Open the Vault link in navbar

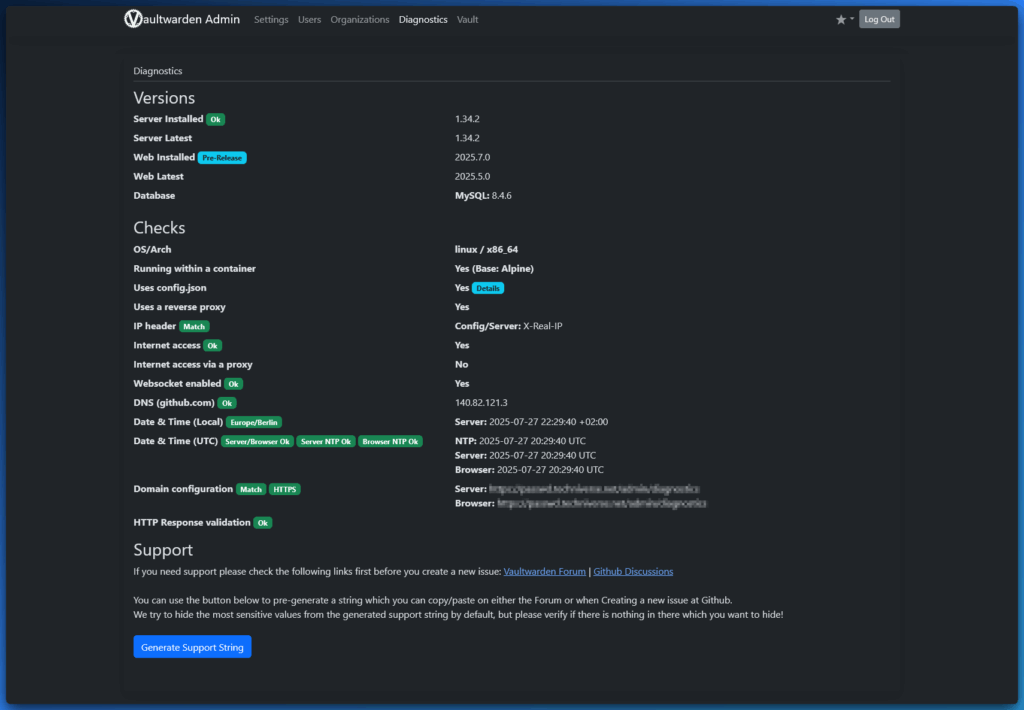tap(468, 20)
